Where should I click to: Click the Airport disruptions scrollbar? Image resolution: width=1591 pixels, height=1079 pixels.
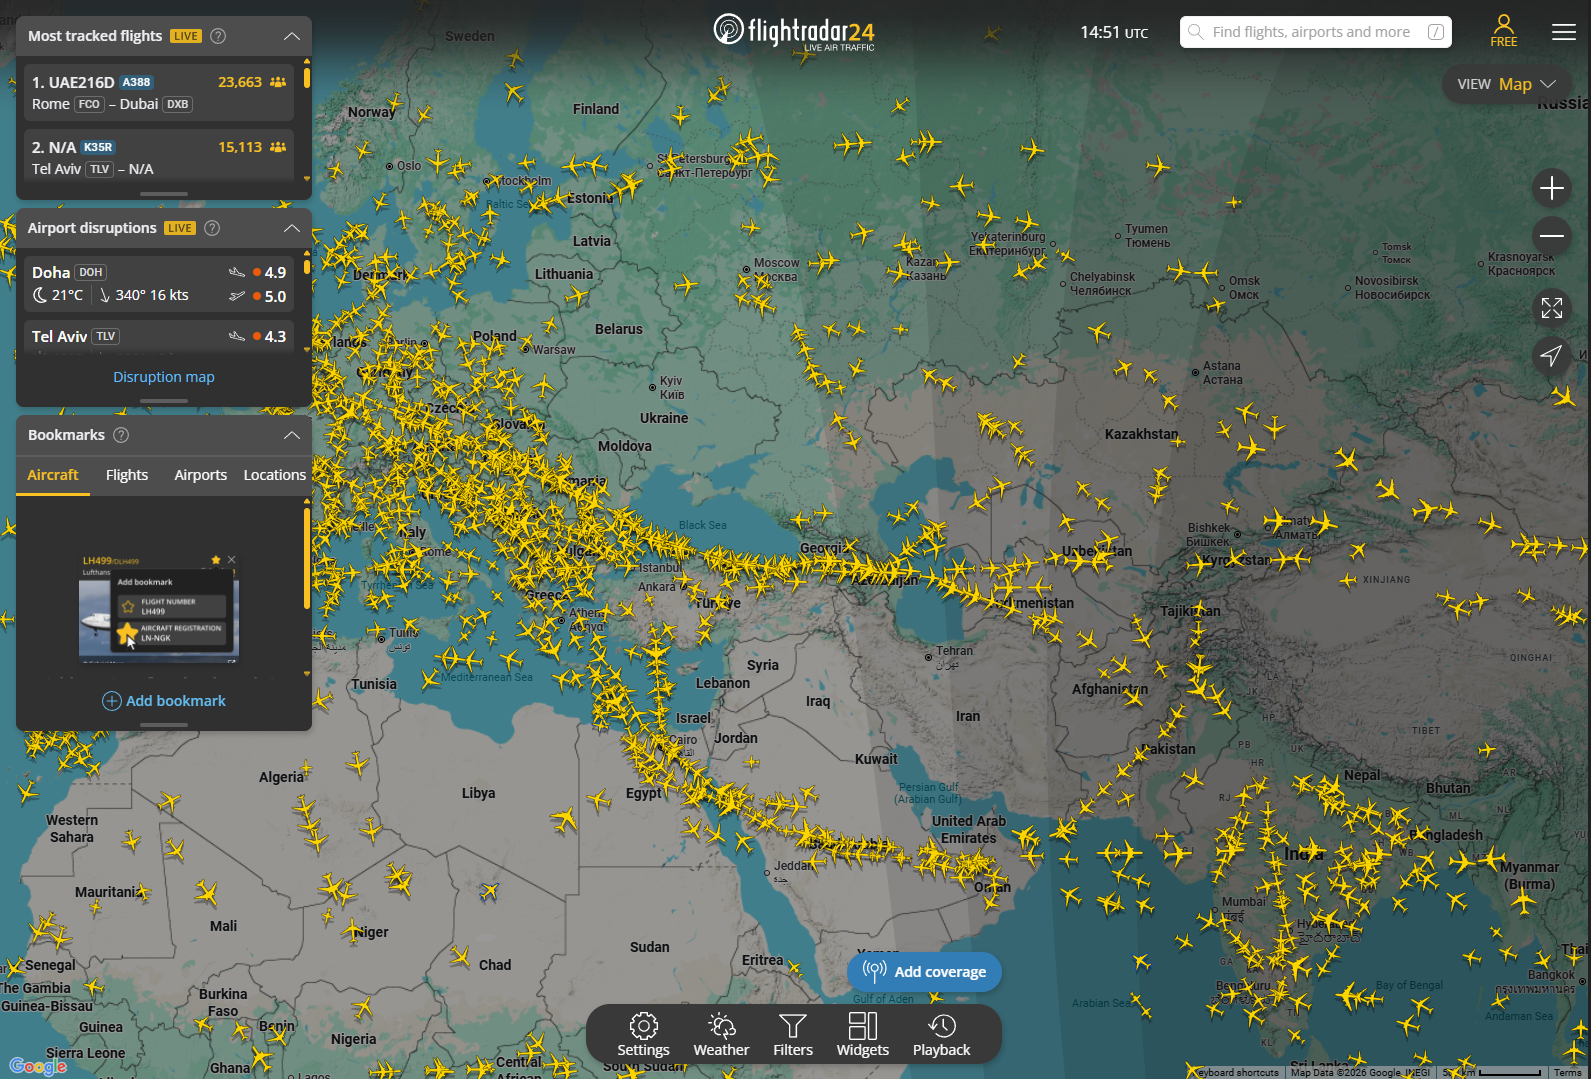pos(307,267)
